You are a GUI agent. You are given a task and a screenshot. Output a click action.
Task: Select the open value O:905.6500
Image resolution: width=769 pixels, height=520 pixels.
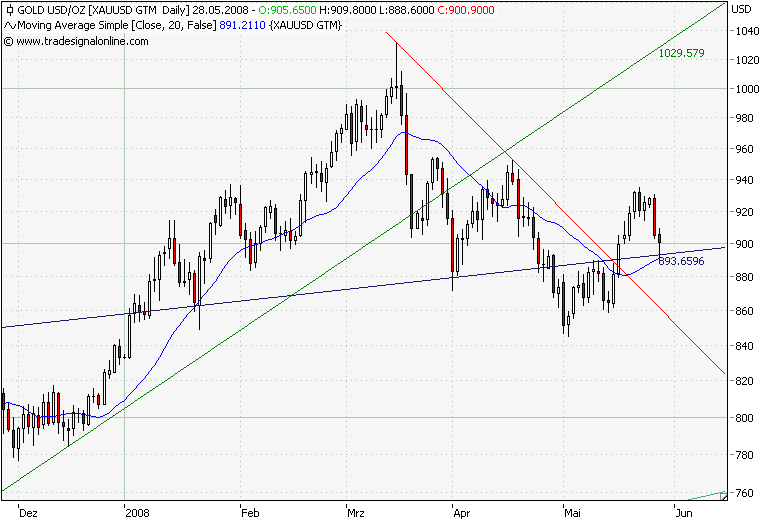pos(287,10)
